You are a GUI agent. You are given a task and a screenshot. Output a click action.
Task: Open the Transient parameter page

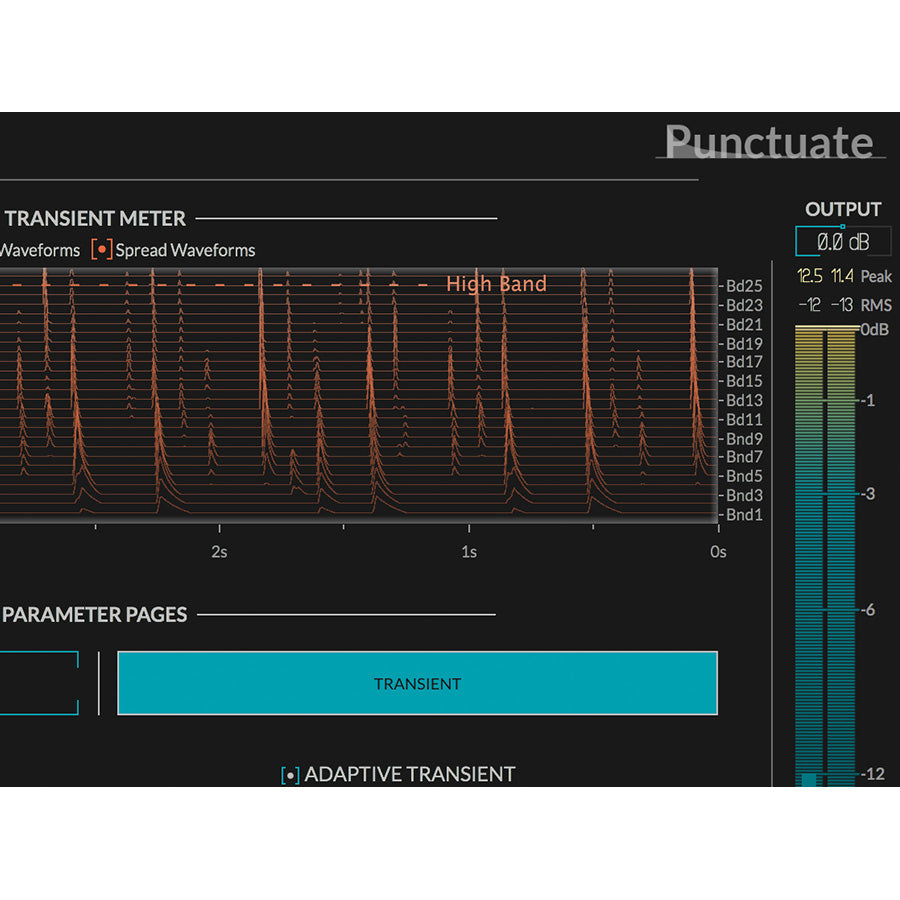coord(417,684)
